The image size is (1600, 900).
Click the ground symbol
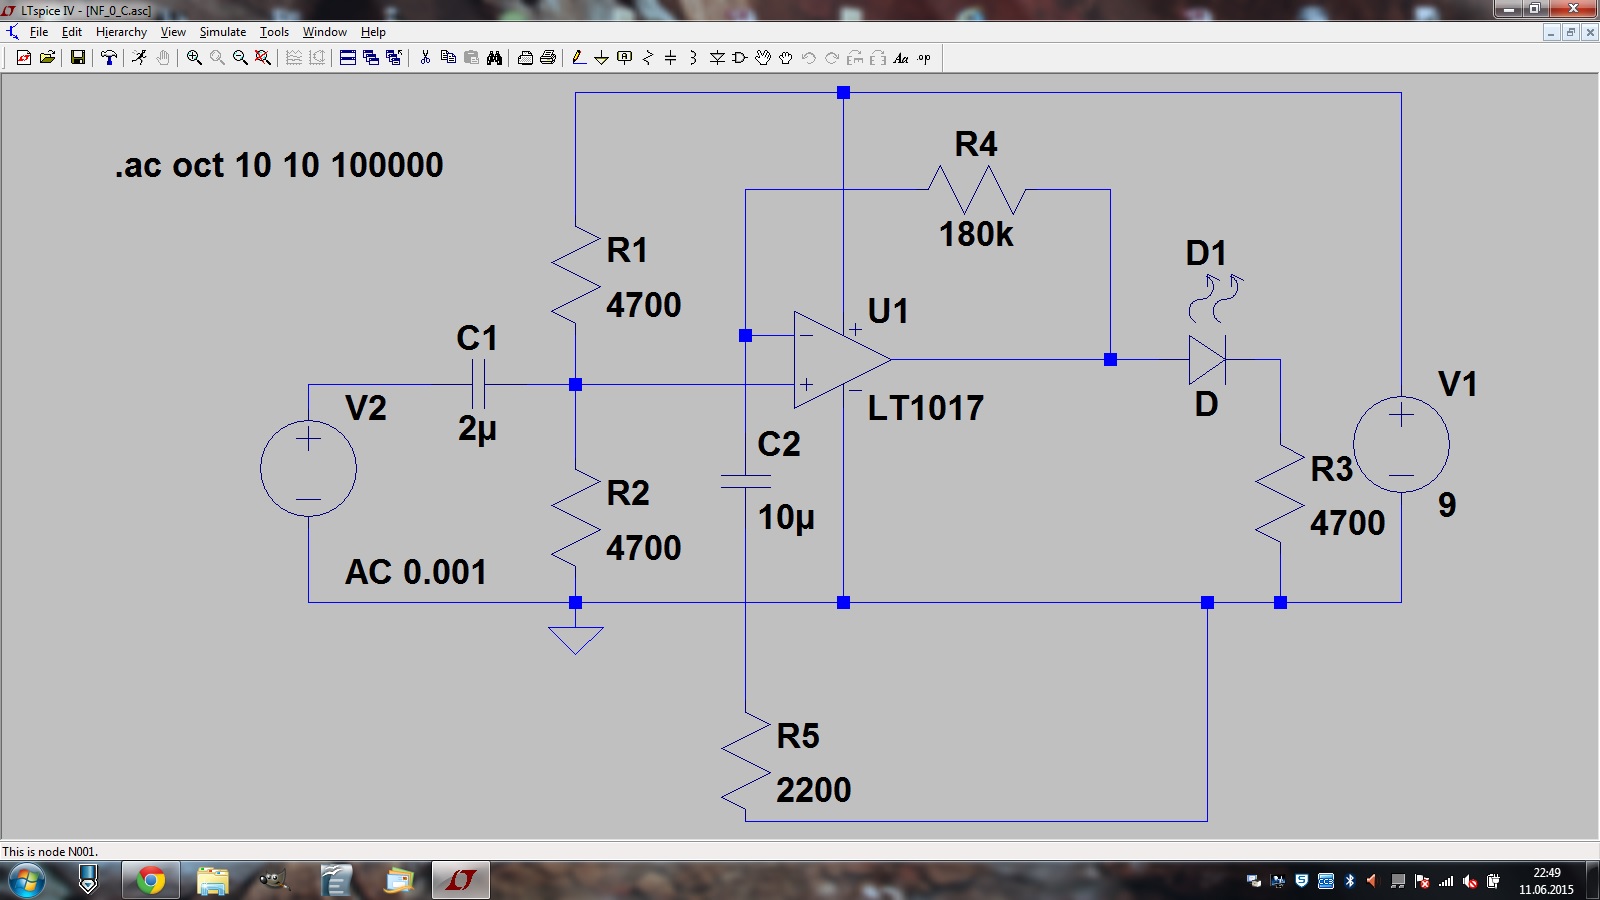click(x=575, y=640)
